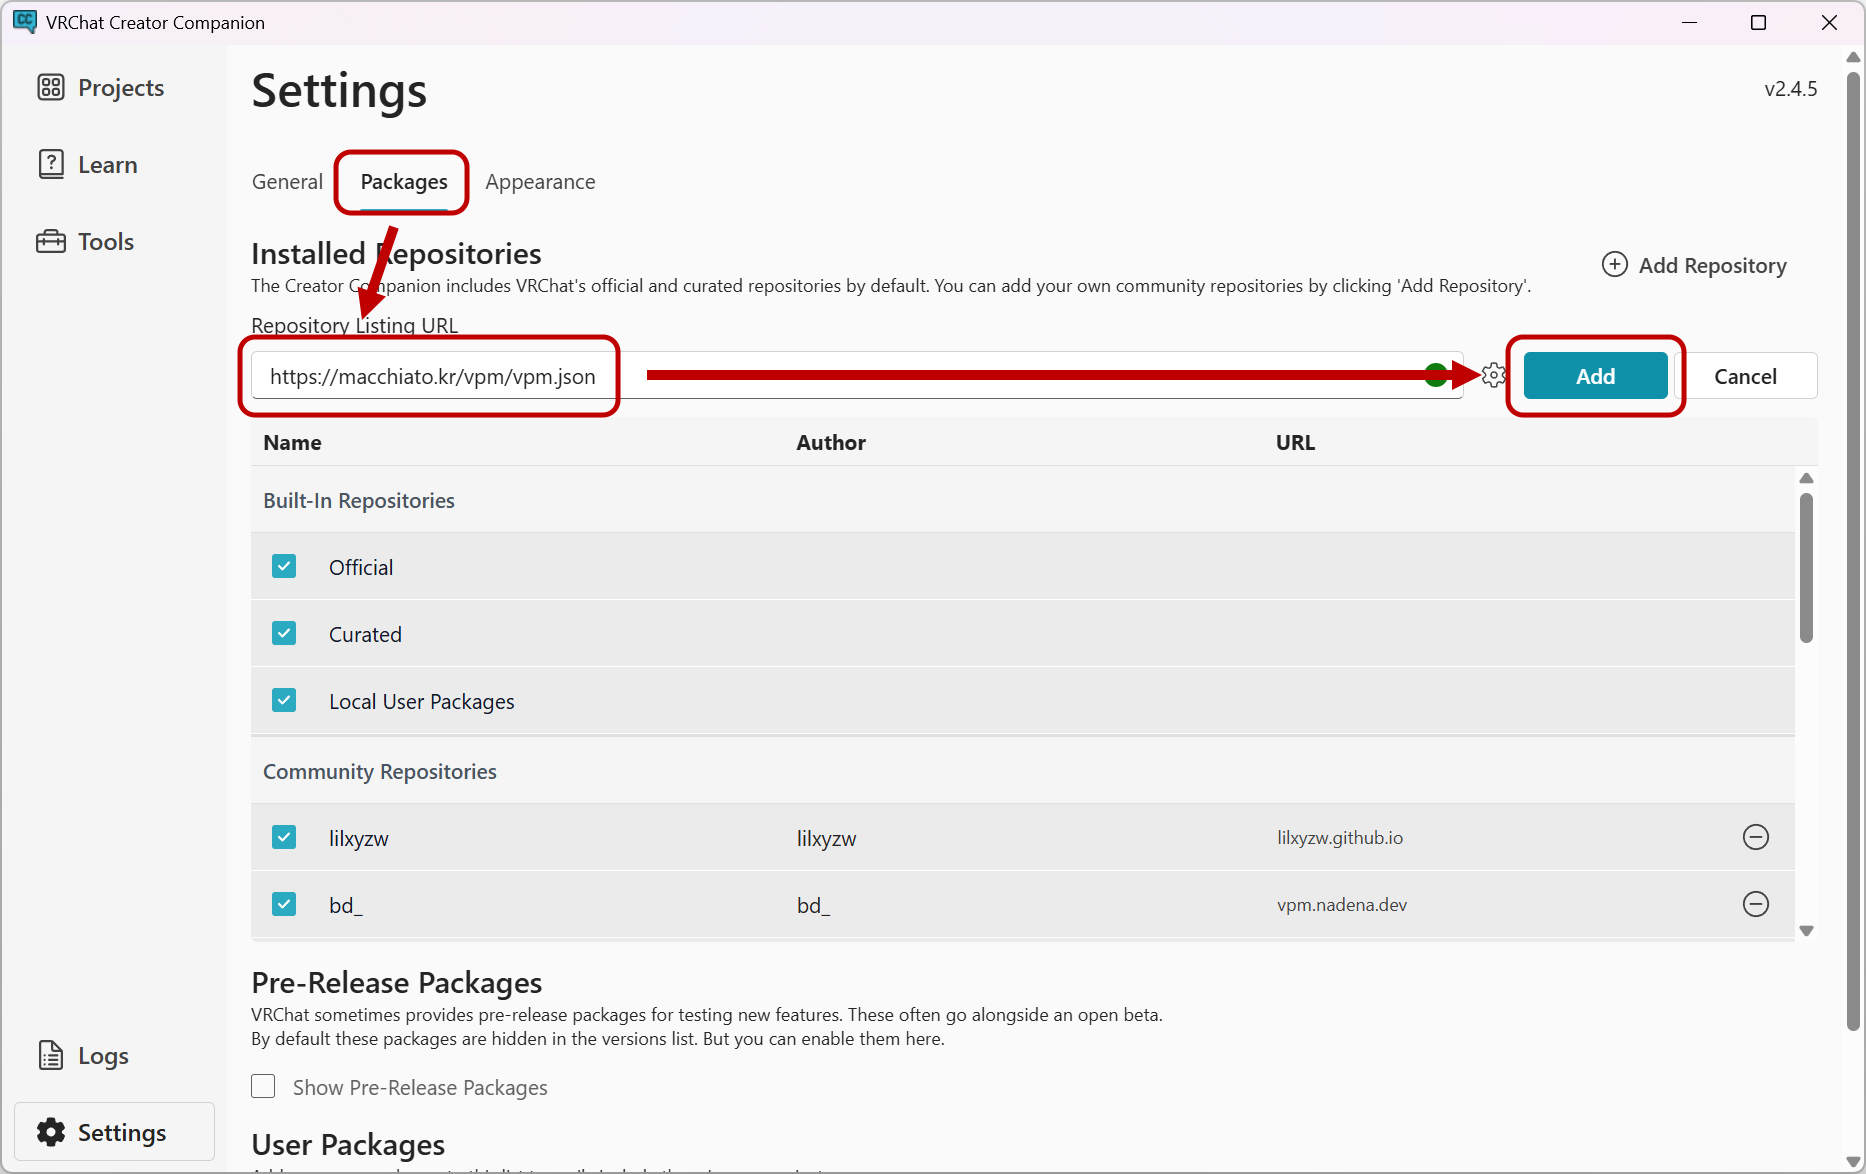Remove the bd_ repository
Screen dimensions: 1866x1174
1756,904
